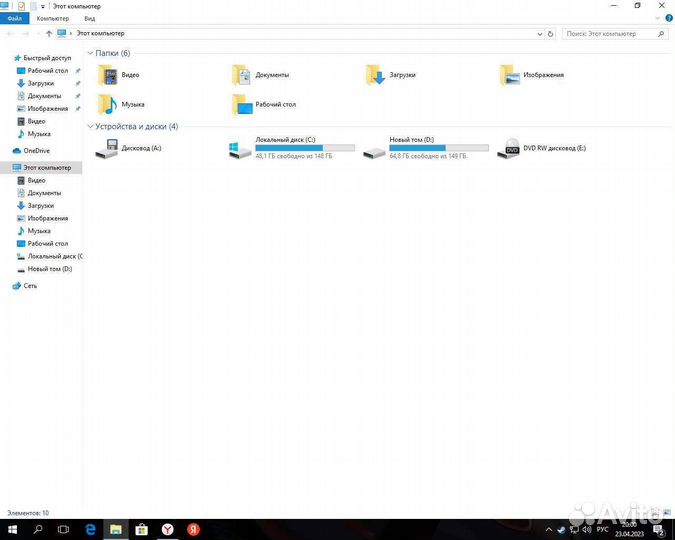The width and height of the screenshot is (675, 540).
Task: Open the Загрузки folder
Action: (375, 75)
